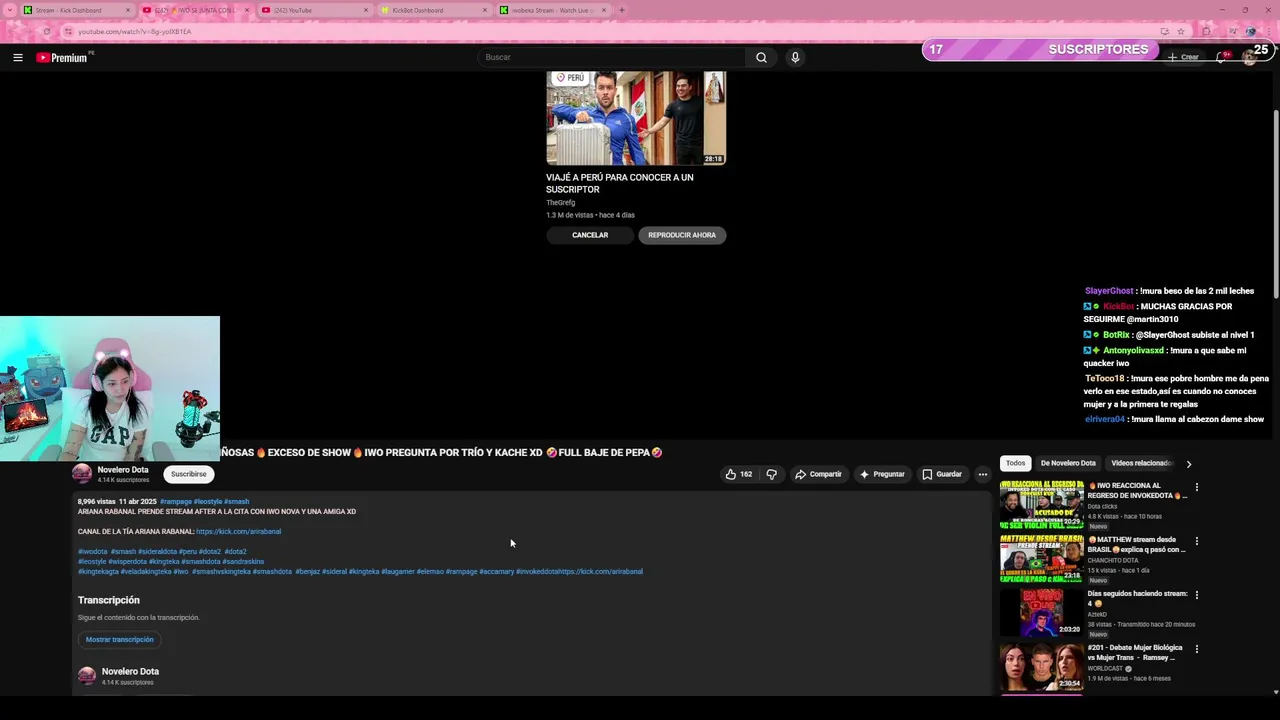Select the Todos filter chip

1015,463
